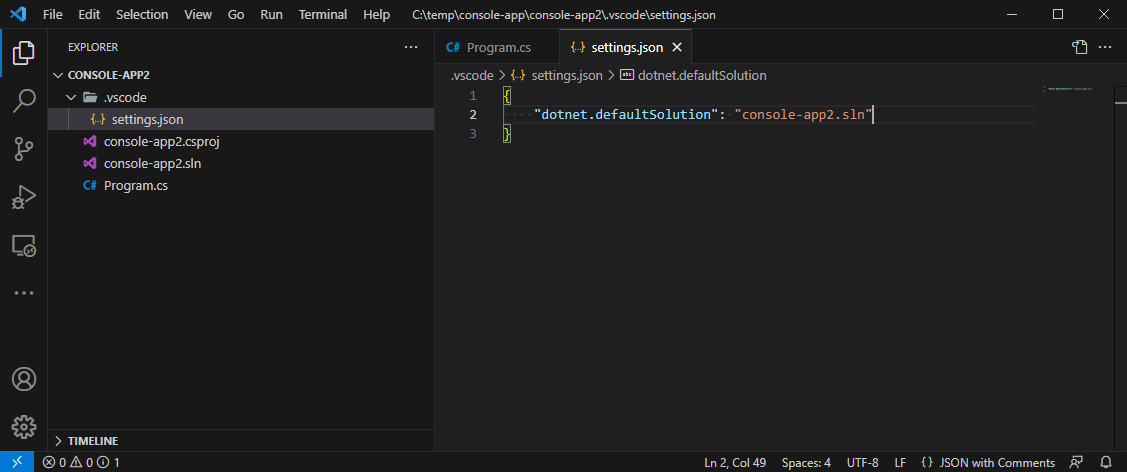
Task: Click the "console-app2.sln" value string
Action: point(803,114)
